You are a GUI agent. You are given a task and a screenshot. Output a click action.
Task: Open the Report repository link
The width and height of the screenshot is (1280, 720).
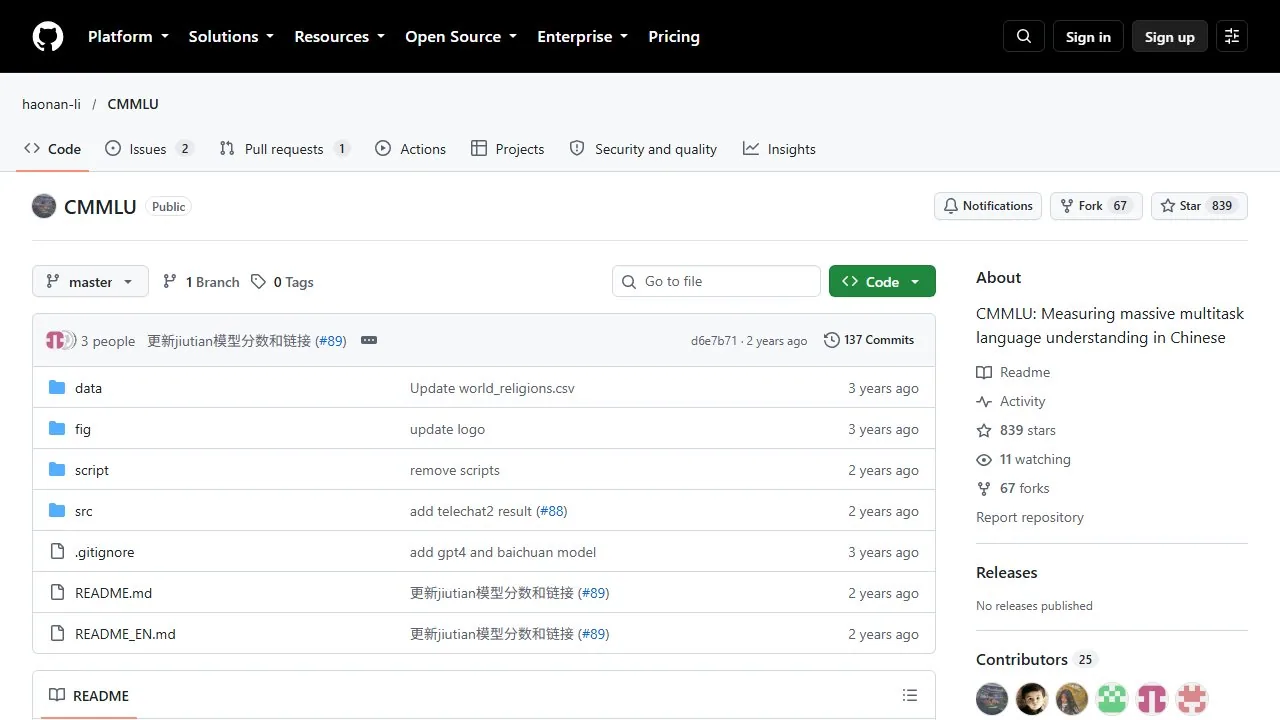(x=1030, y=517)
